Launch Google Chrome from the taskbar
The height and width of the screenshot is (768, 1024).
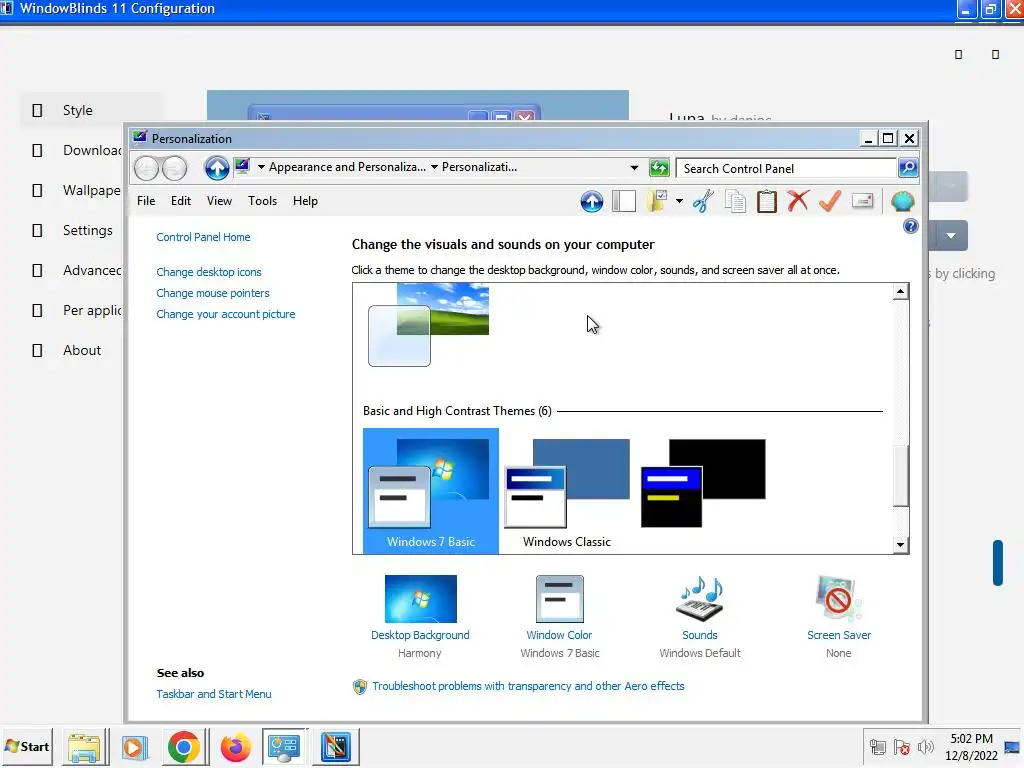coord(184,746)
